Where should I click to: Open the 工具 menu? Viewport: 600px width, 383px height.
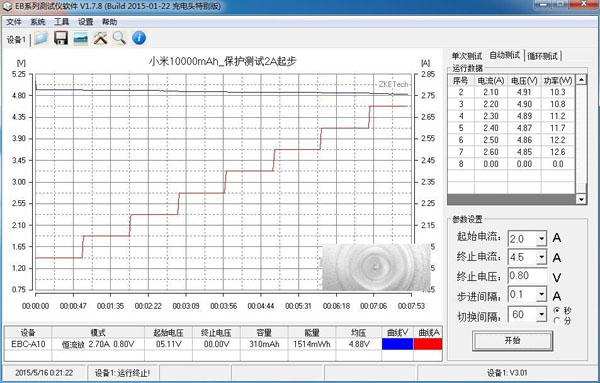(x=61, y=22)
